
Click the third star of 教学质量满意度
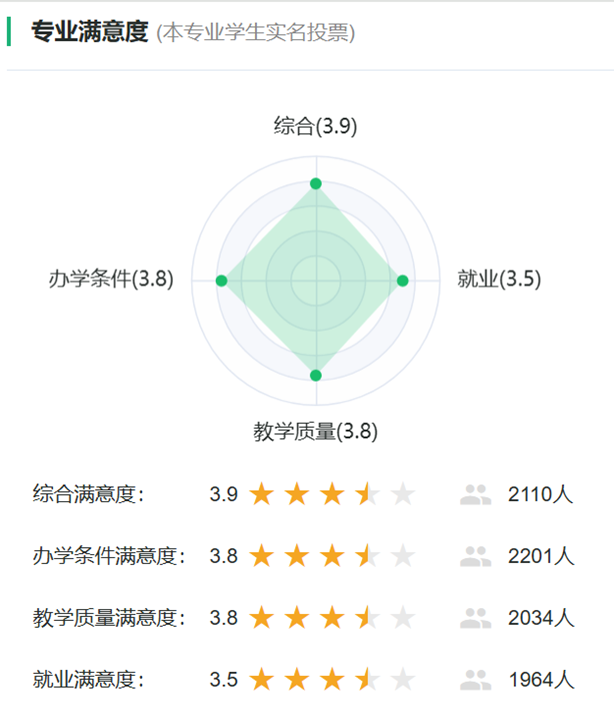click(332, 618)
